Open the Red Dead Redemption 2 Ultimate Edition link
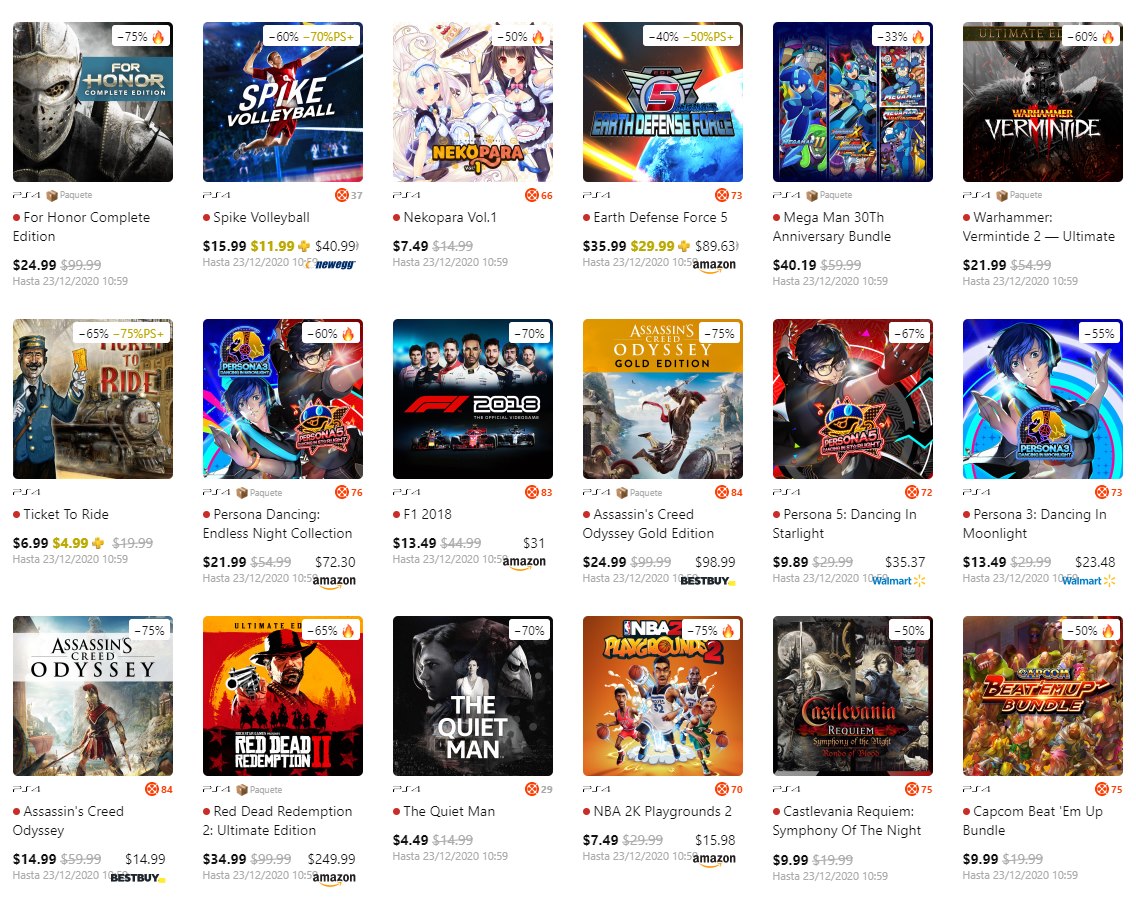Image resolution: width=1136 pixels, height=902 pixels. [x=277, y=821]
